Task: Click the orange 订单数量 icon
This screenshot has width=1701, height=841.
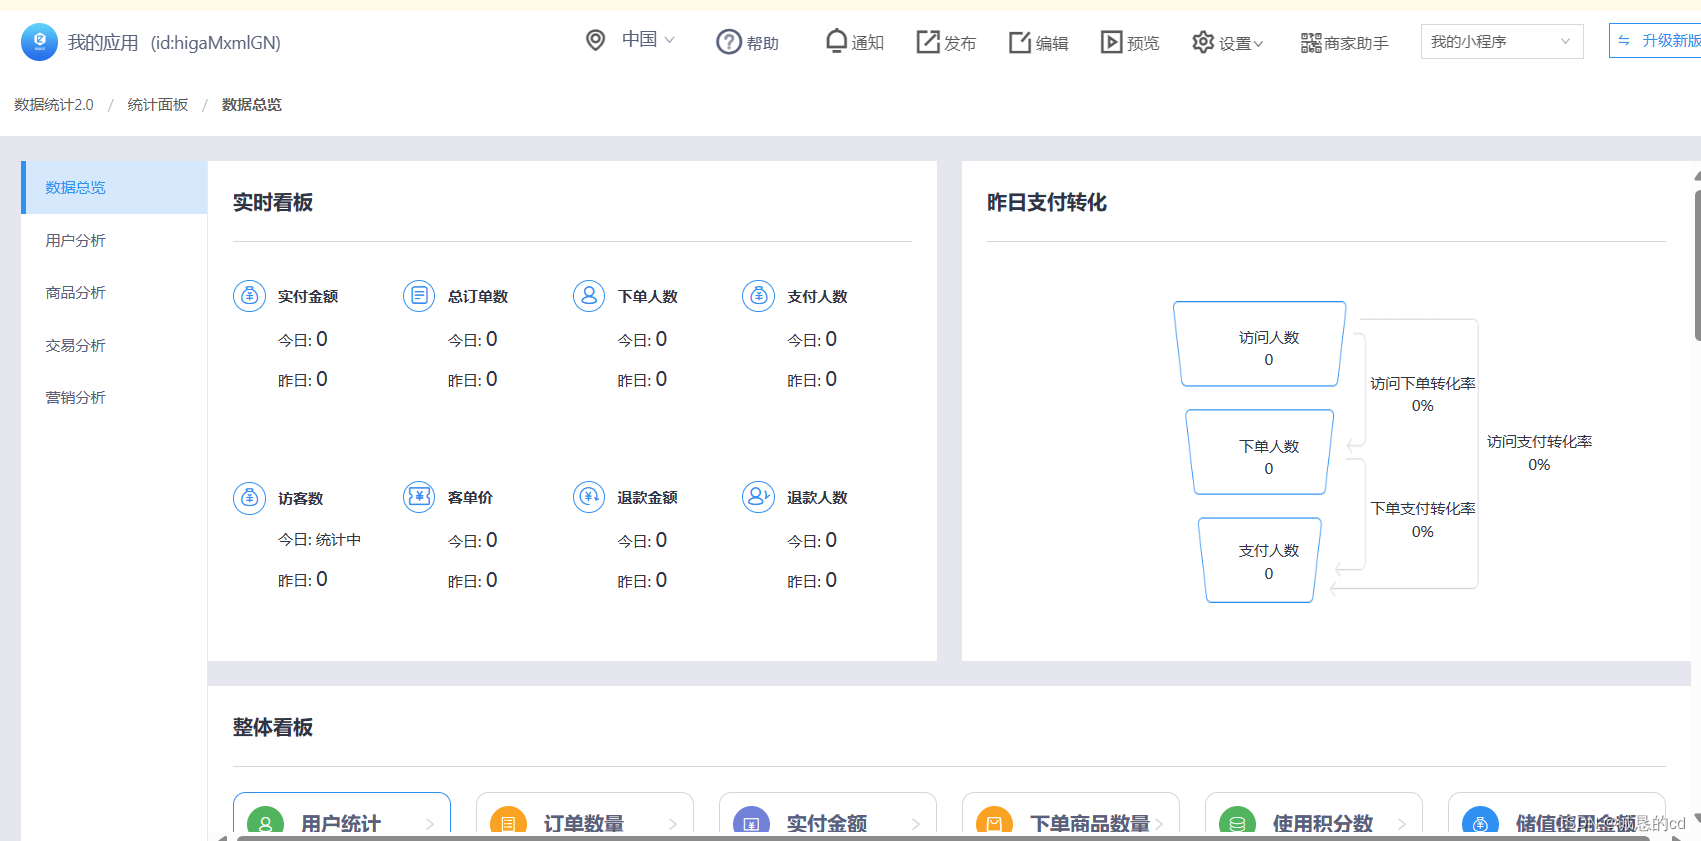Action: 508,820
